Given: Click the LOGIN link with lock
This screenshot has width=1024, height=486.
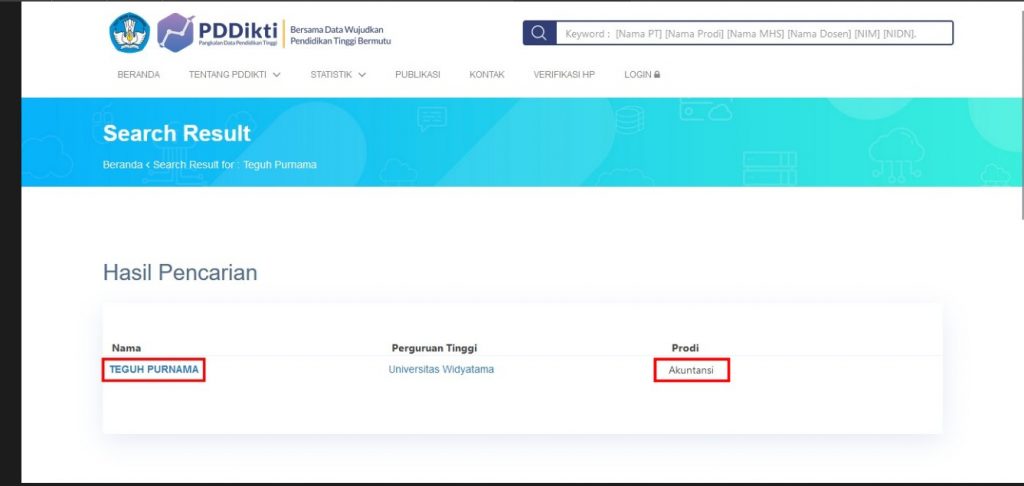Looking at the screenshot, I should 642,74.
